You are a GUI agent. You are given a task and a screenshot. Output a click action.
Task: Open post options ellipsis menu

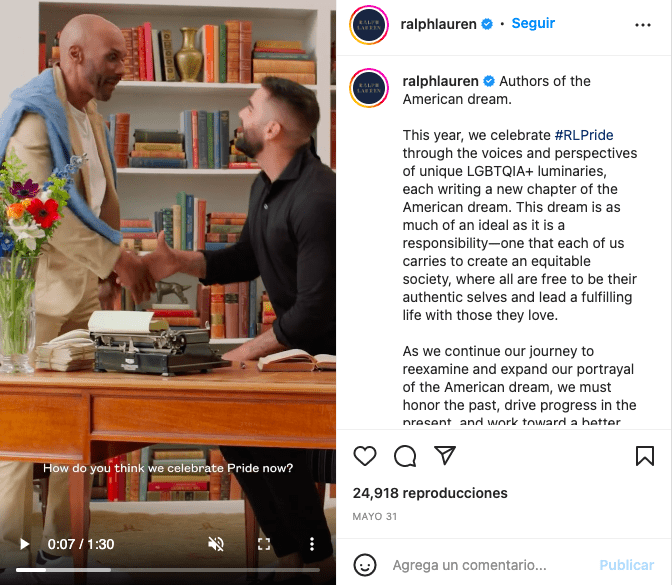[x=643, y=25]
